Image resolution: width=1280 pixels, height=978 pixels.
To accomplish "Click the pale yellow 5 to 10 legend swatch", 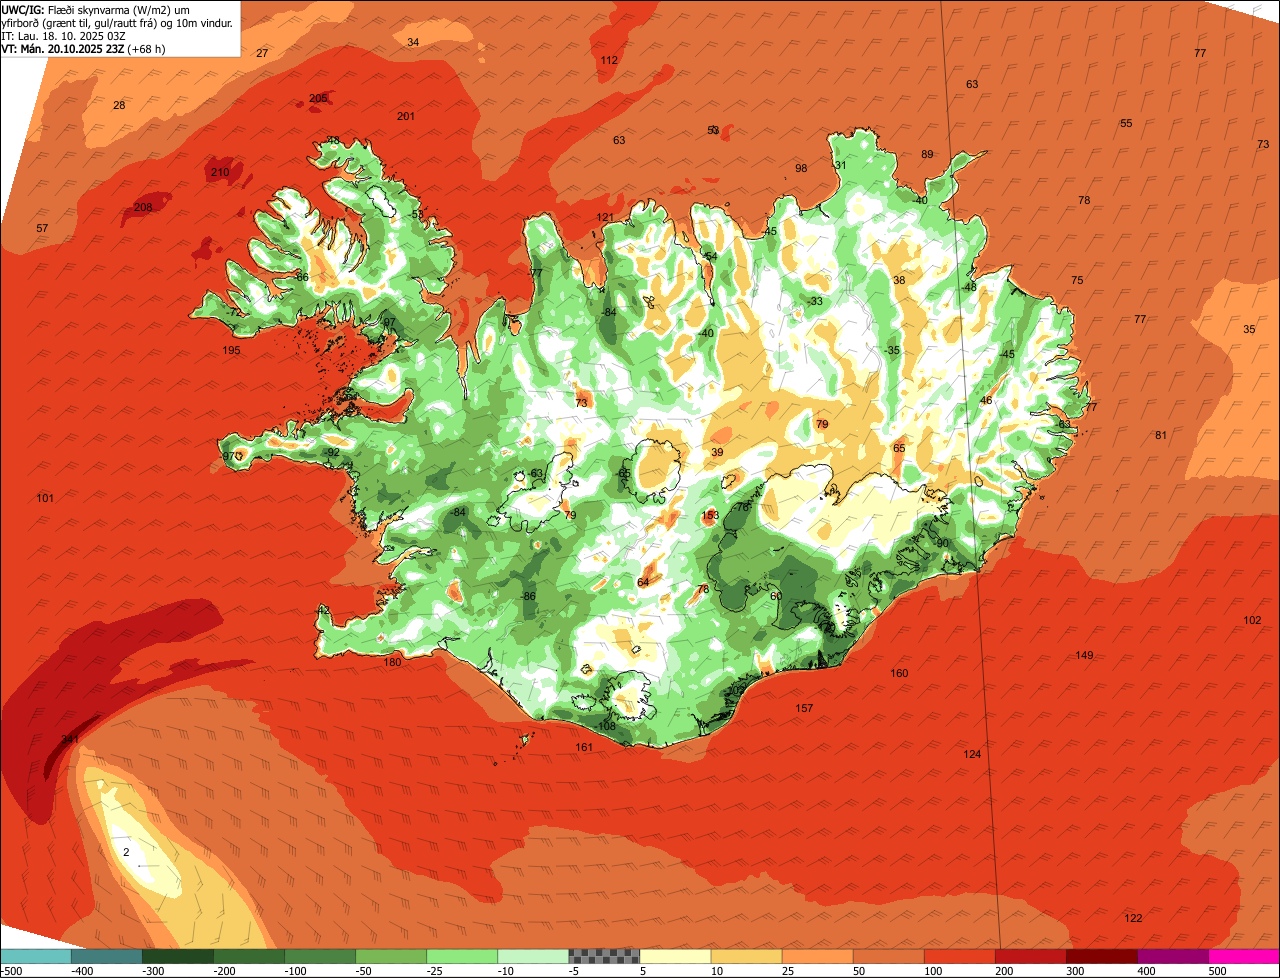I will [x=675, y=956].
